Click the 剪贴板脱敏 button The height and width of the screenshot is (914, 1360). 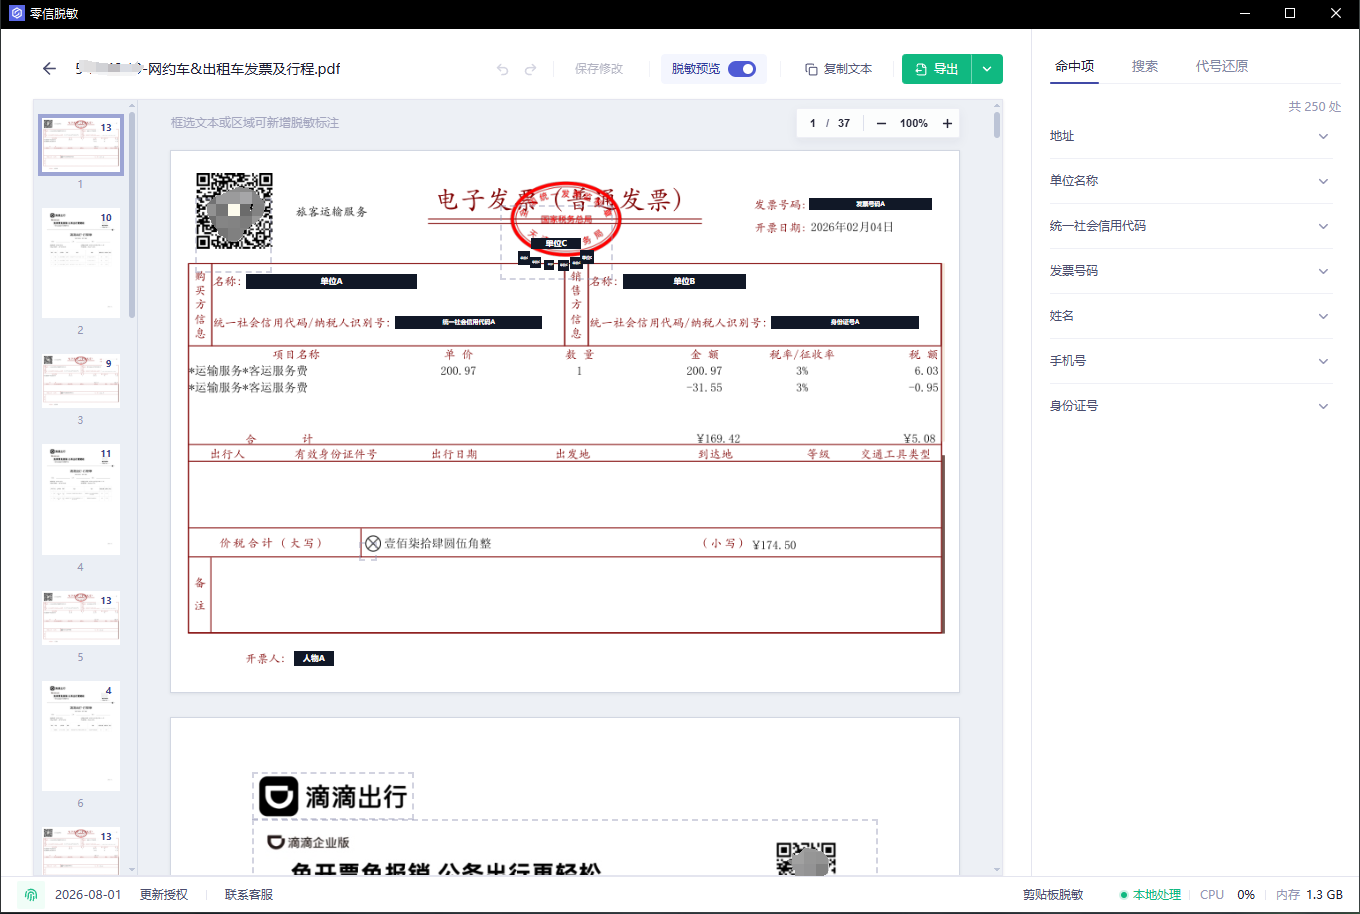pyautogui.click(x=1053, y=895)
